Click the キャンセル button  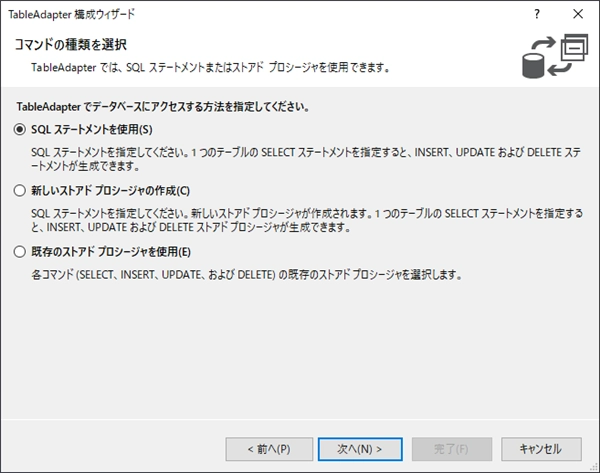click(x=541, y=449)
